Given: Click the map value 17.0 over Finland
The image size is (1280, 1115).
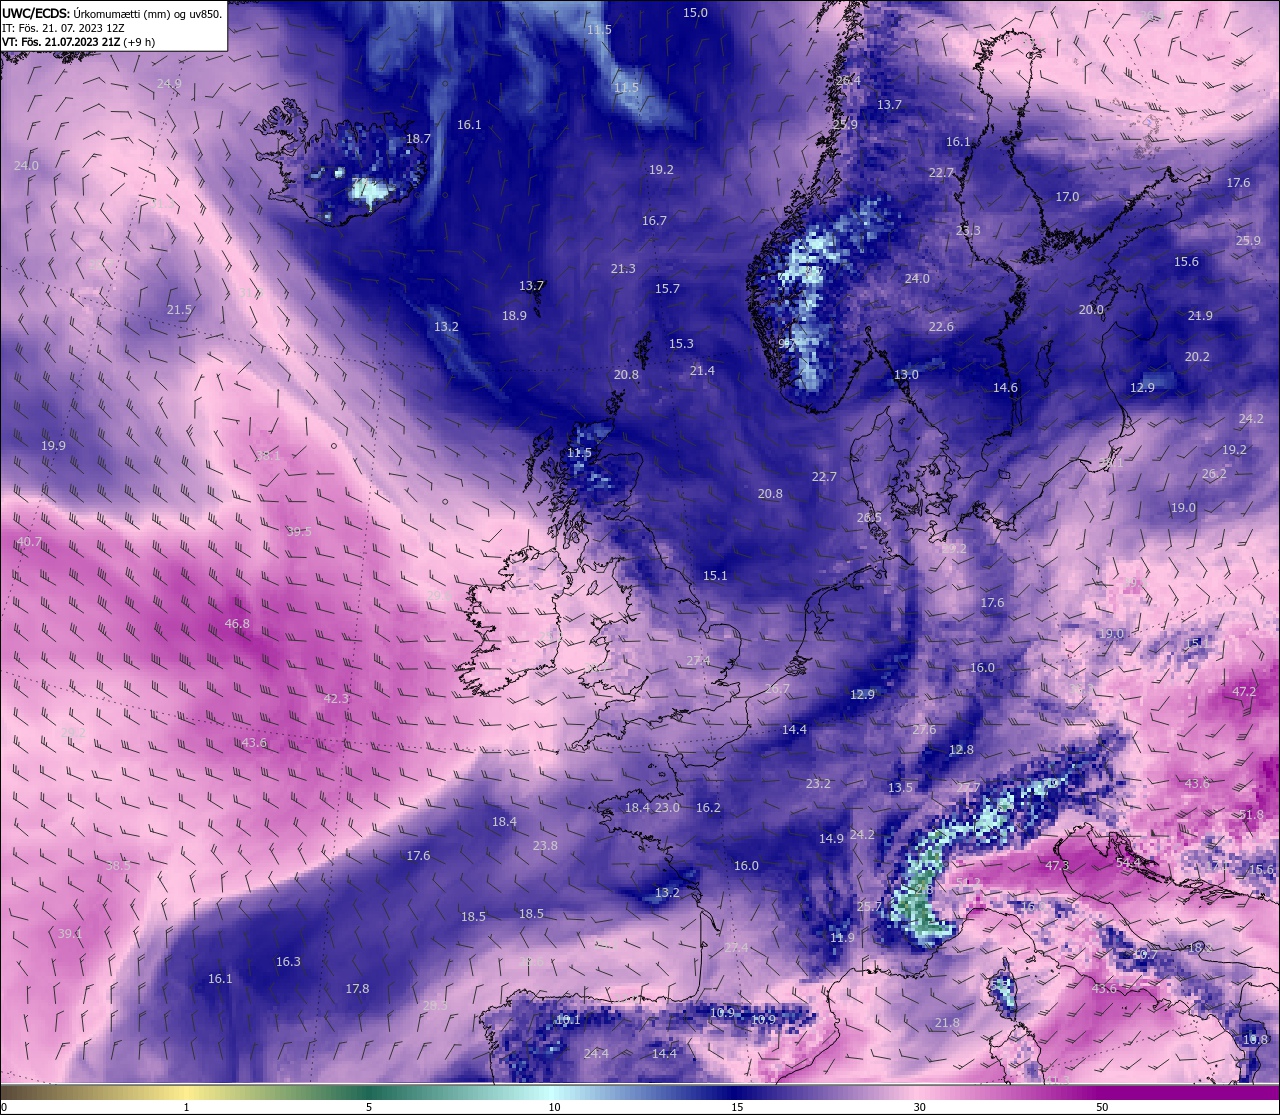Looking at the screenshot, I should click(x=1067, y=197).
